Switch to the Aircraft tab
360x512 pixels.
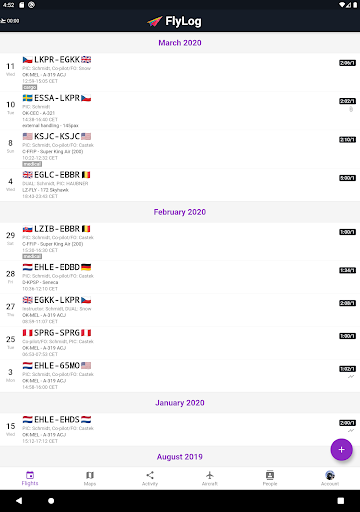pos(210,478)
